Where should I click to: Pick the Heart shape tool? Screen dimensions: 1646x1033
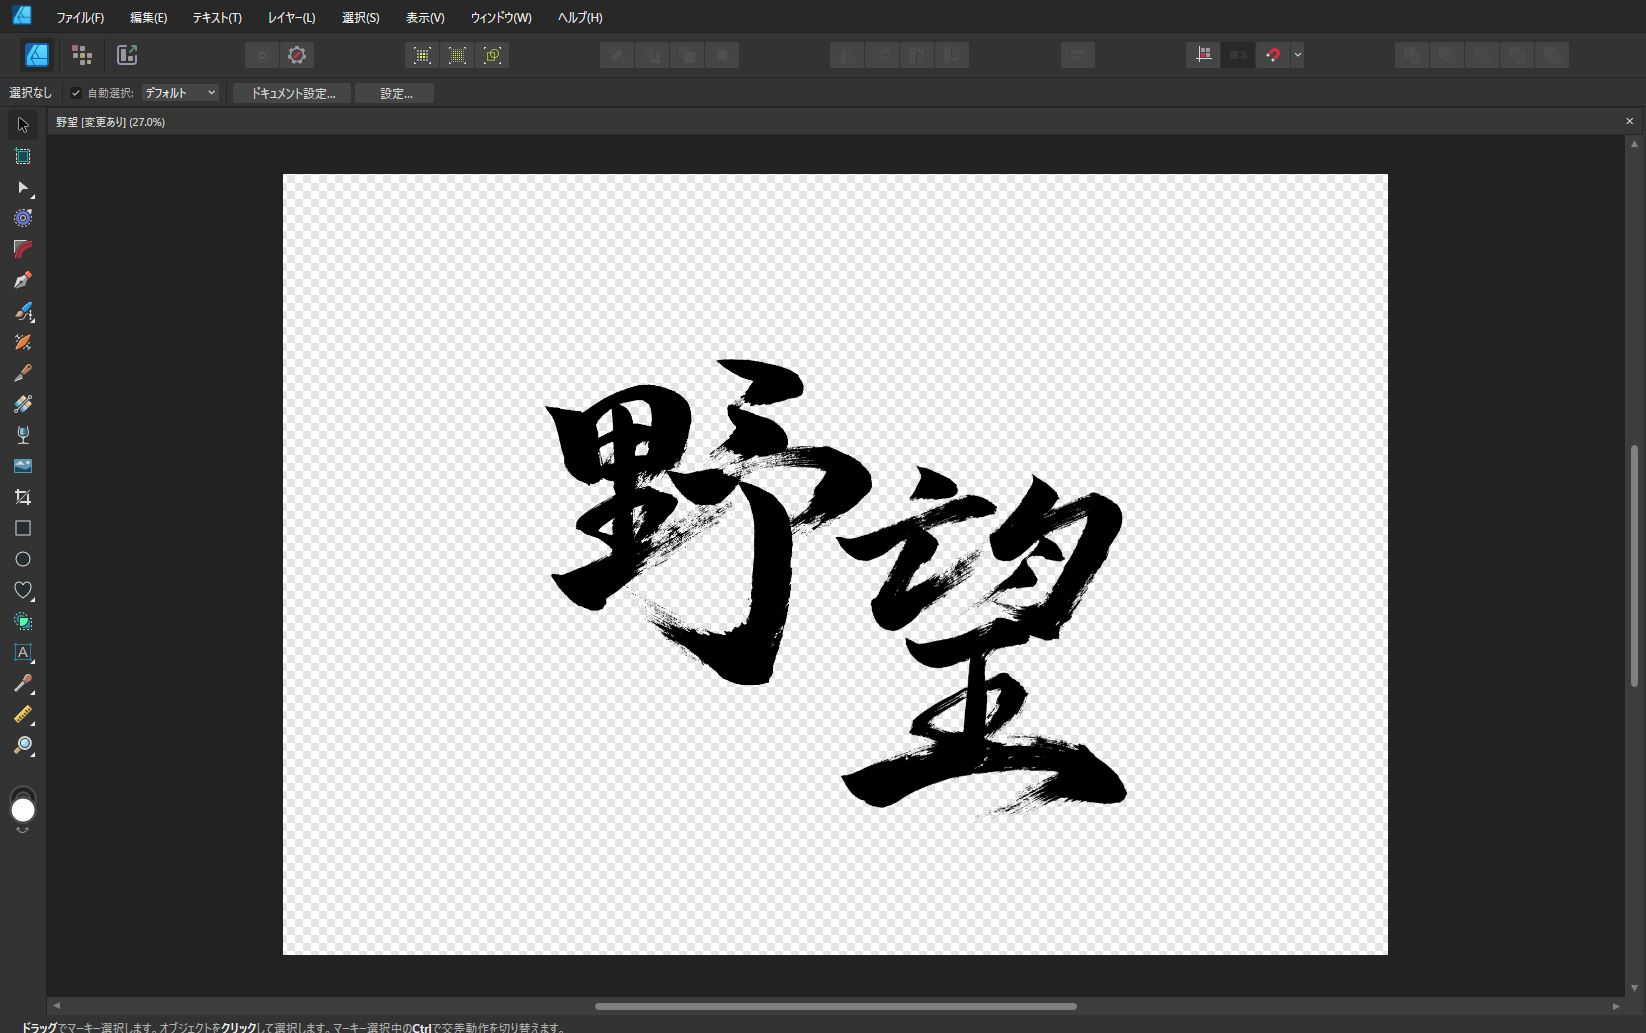23,590
